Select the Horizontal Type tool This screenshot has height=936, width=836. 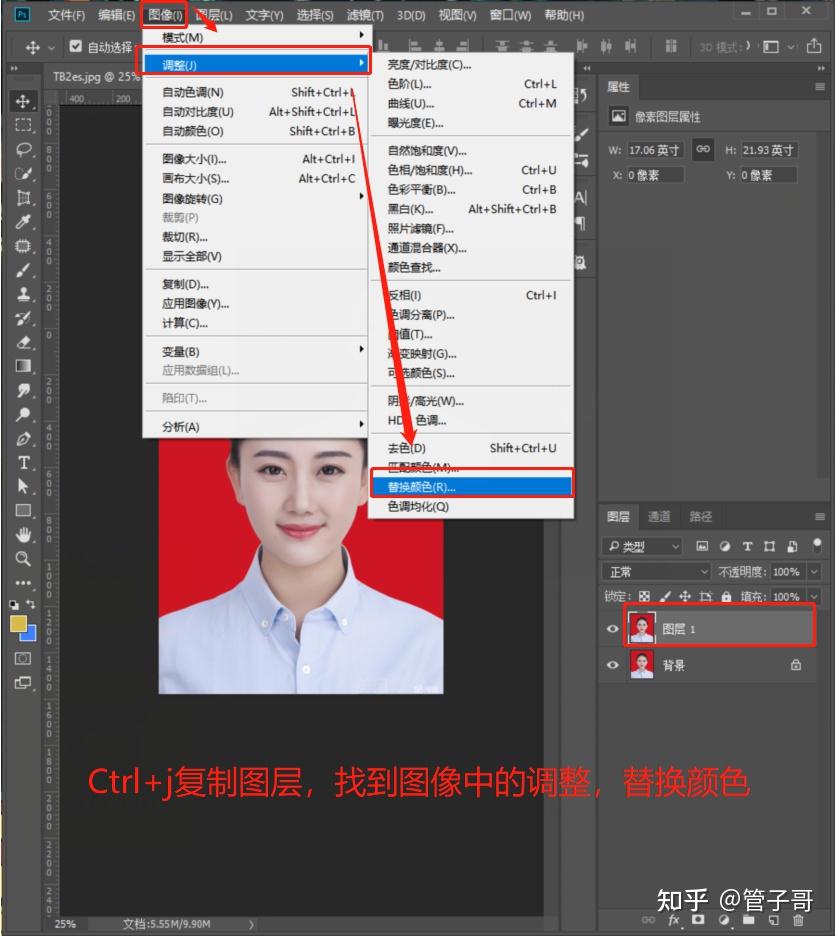pos(23,463)
